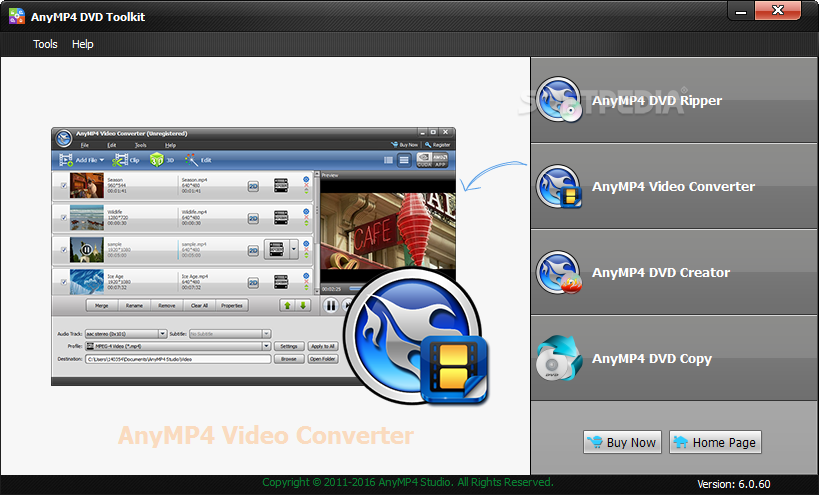The image size is (819, 495).
Task: Open the Tools menu
Action: tap(45, 44)
